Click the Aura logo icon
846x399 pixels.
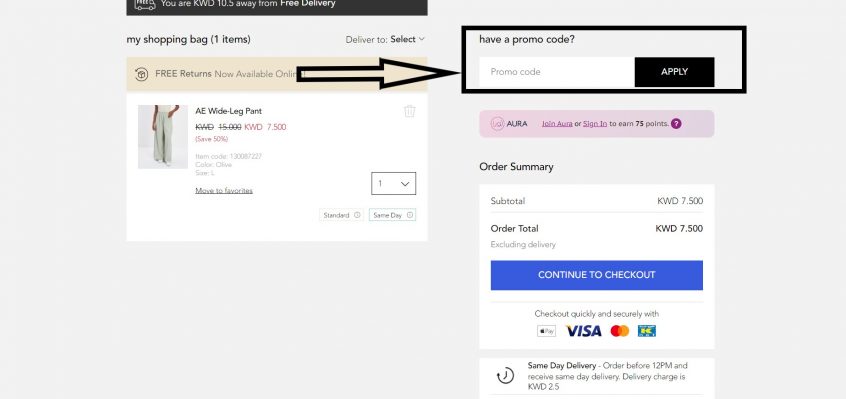pos(497,123)
